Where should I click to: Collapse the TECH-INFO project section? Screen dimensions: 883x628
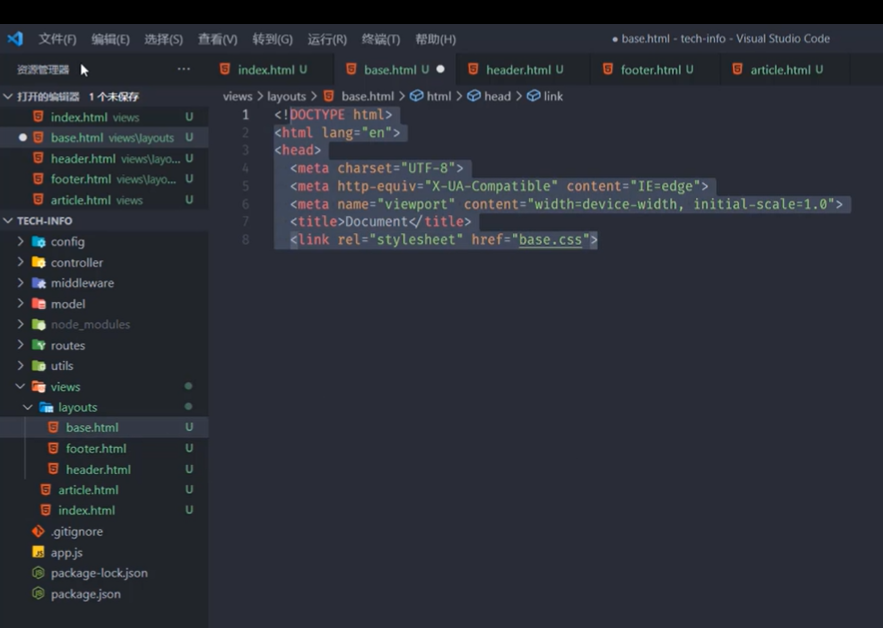(8, 221)
